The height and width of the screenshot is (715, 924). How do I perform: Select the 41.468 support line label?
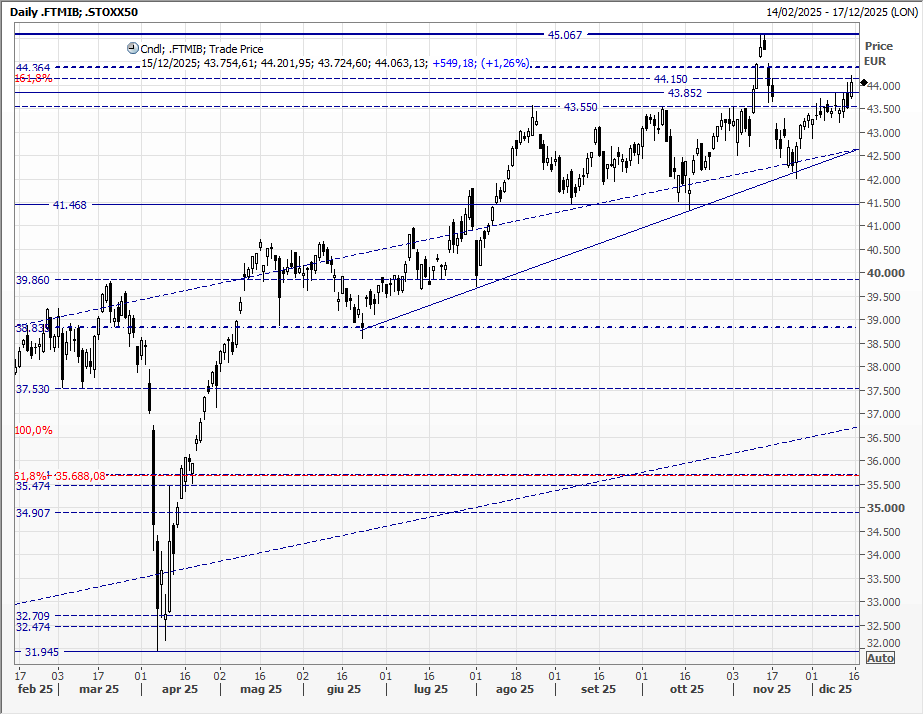pos(69,205)
